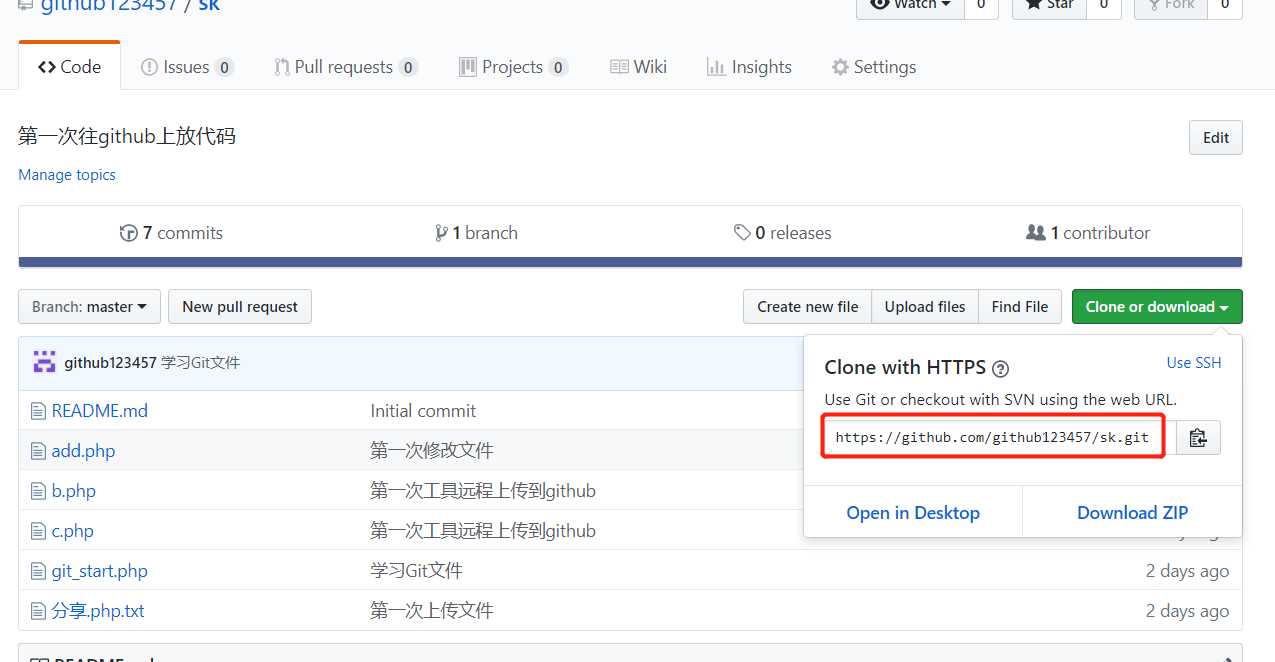The height and width of the screenshot is (662, 1275).
Task: Open git_start.php's 学习Git文件 commit message
Action: pyautogui.click(x=416, y=571)
